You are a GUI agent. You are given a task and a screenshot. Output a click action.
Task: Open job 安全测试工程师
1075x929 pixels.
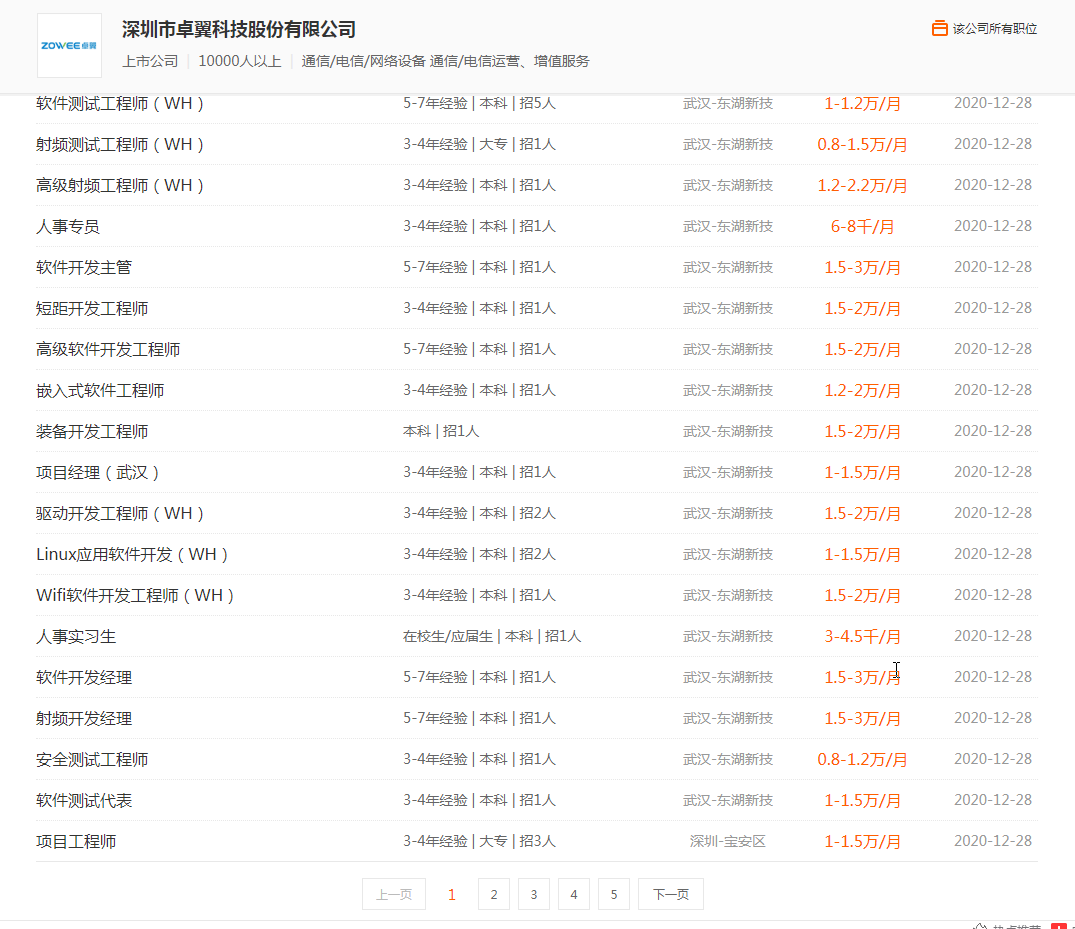(x=92, y=760)
